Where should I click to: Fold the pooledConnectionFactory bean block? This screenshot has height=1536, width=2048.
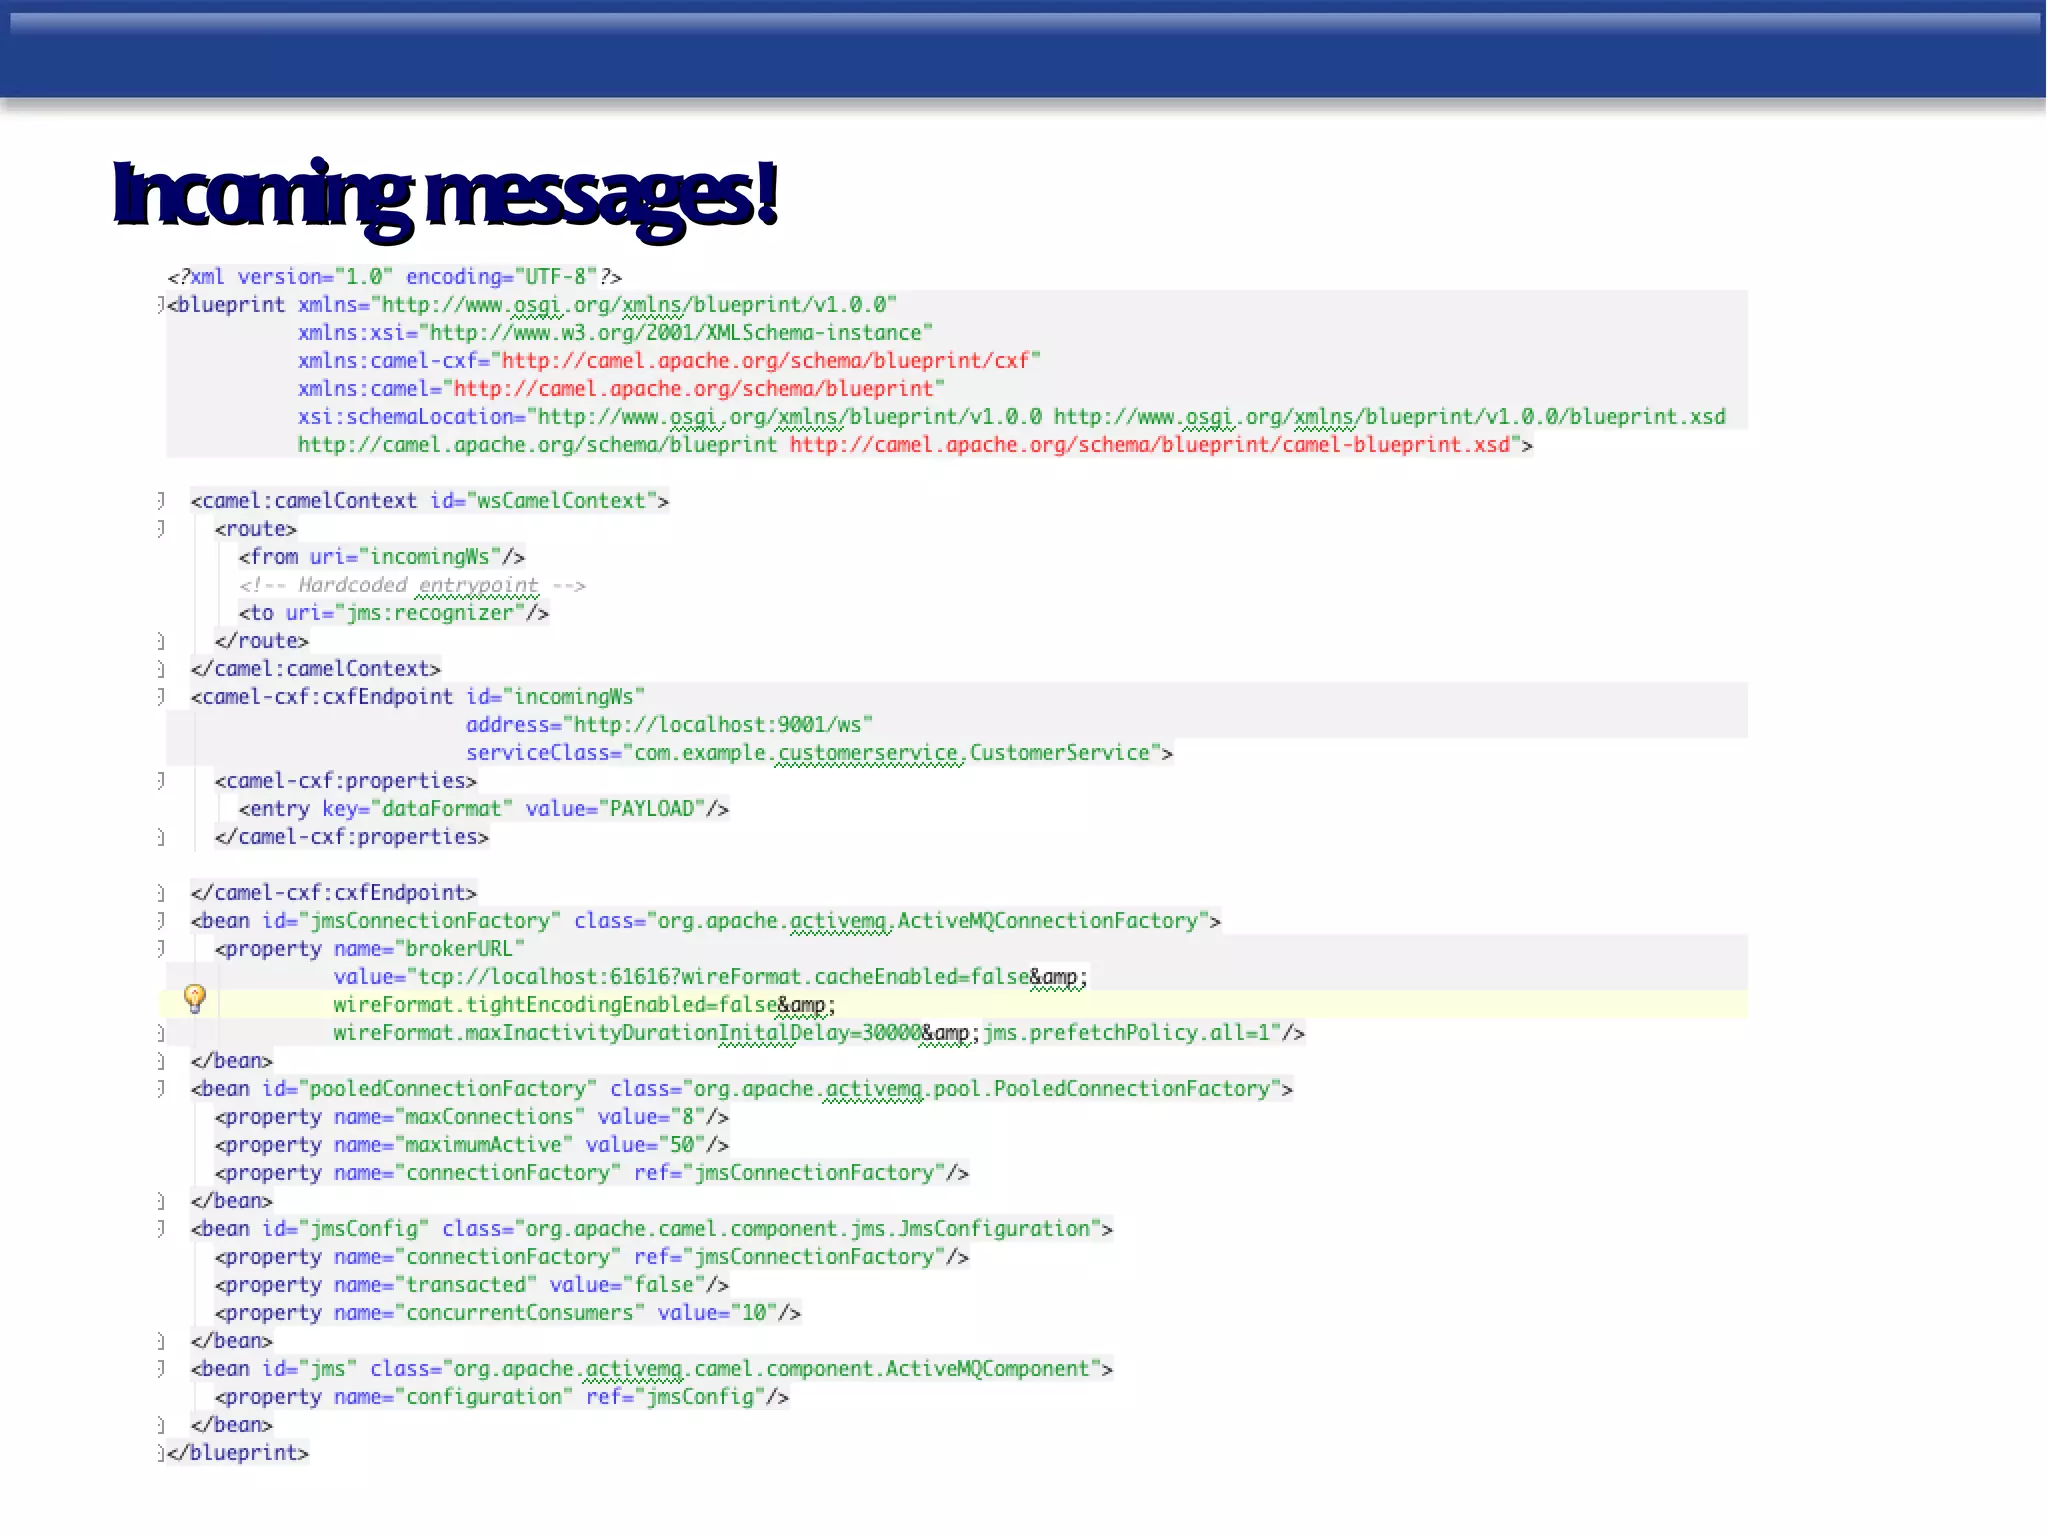161,1088
